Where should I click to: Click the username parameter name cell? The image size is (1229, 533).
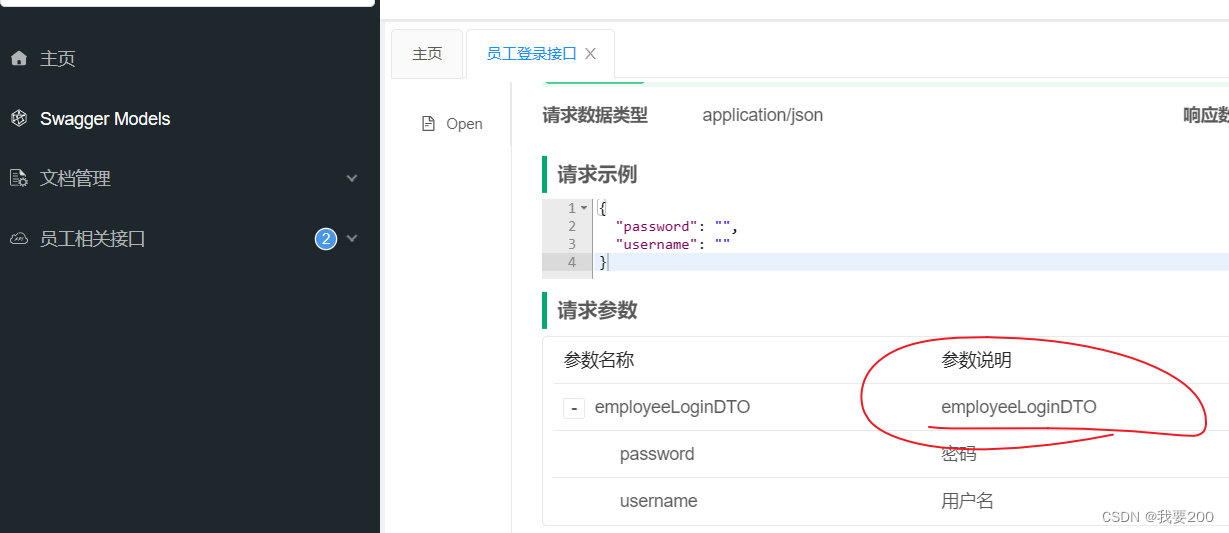pyautogui.click(x=659, y=501)
